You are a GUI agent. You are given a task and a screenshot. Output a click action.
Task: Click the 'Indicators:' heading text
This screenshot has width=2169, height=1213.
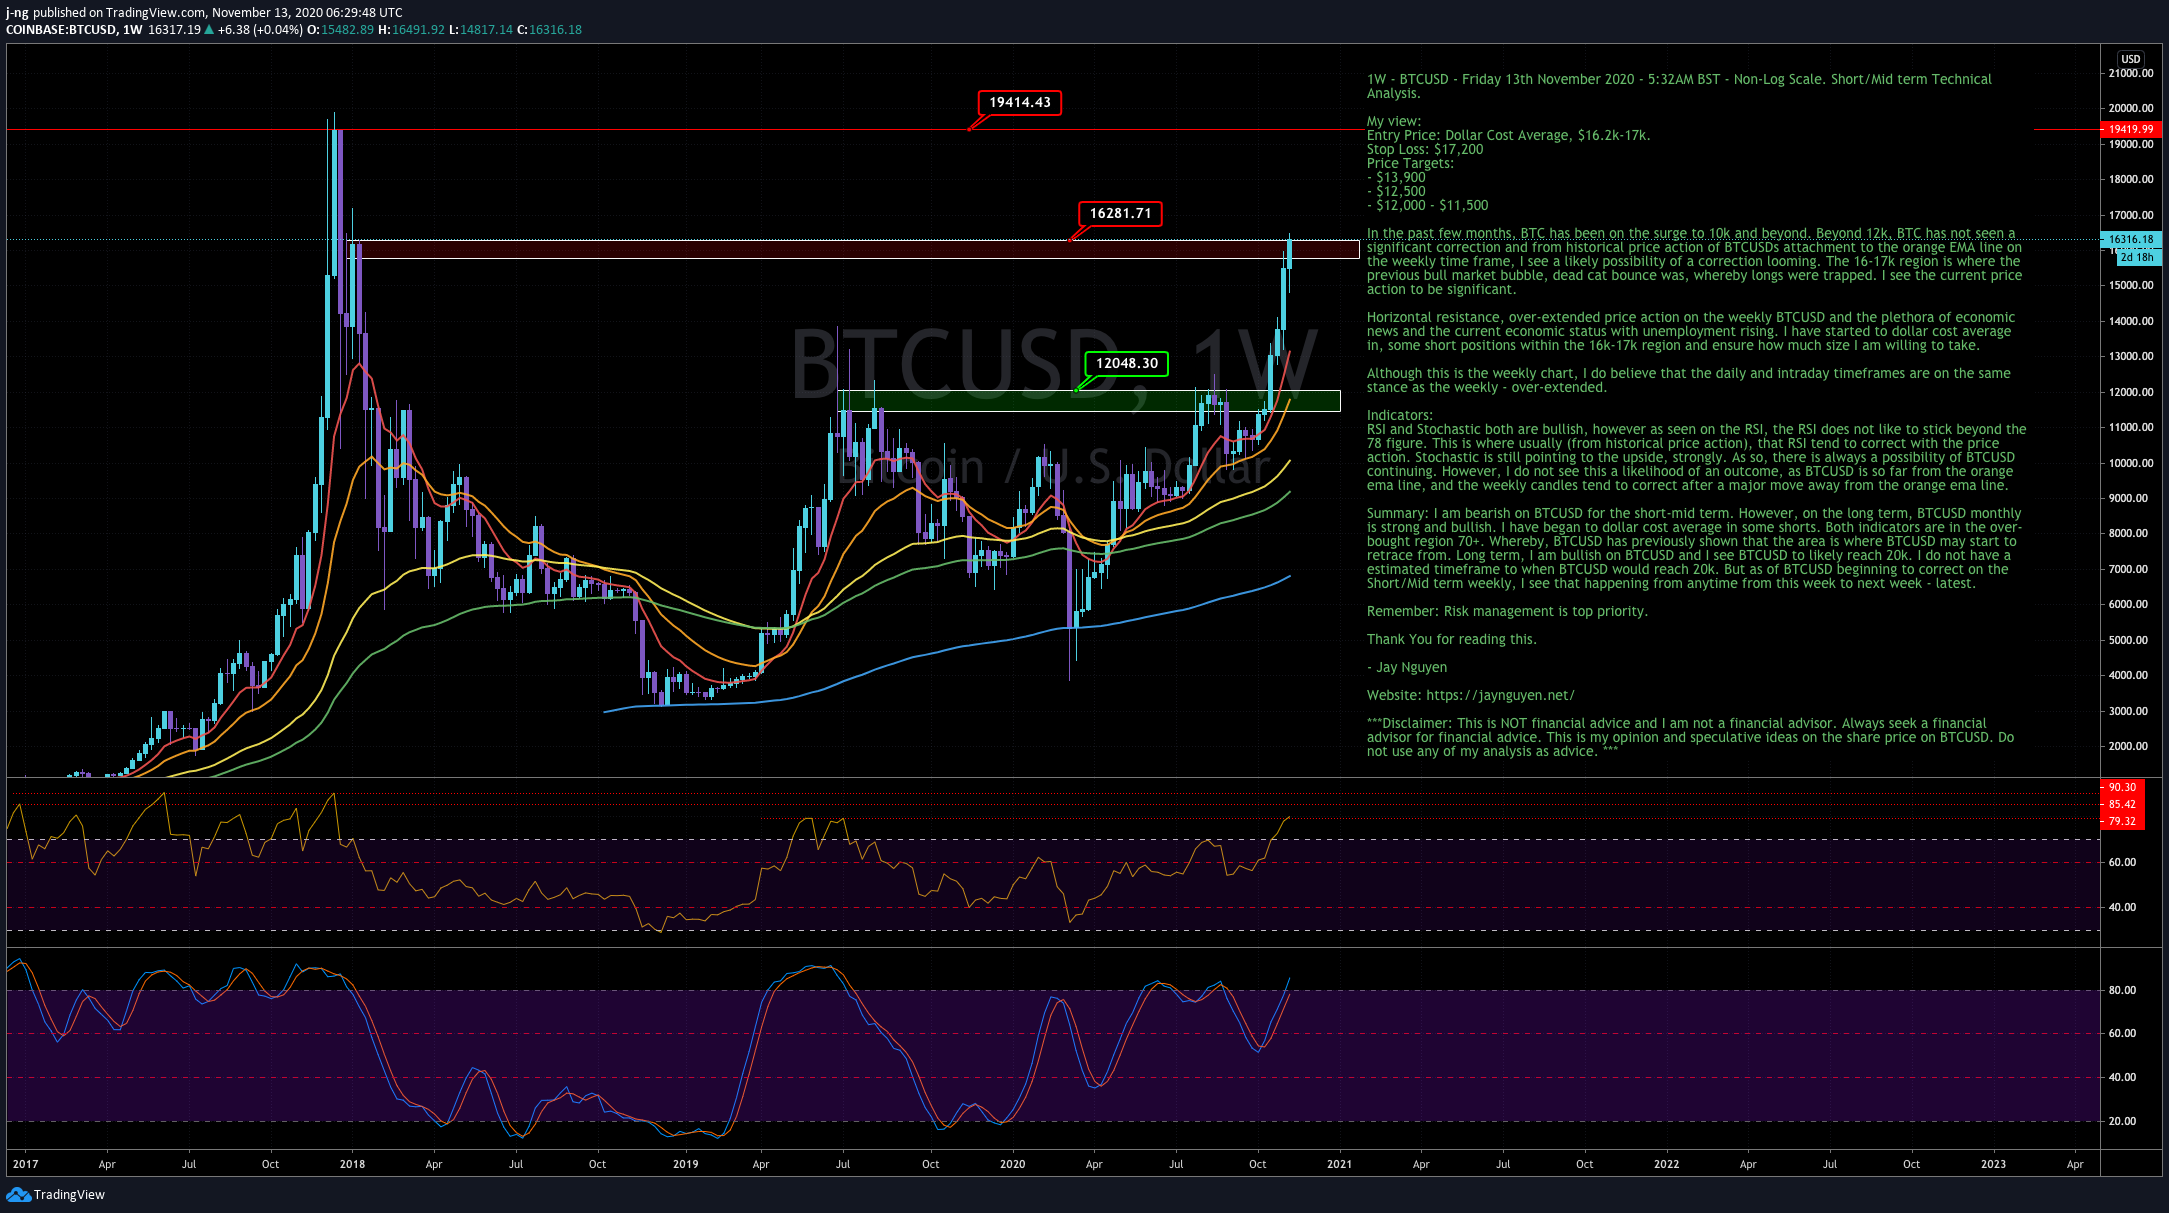click(1400, 415)
